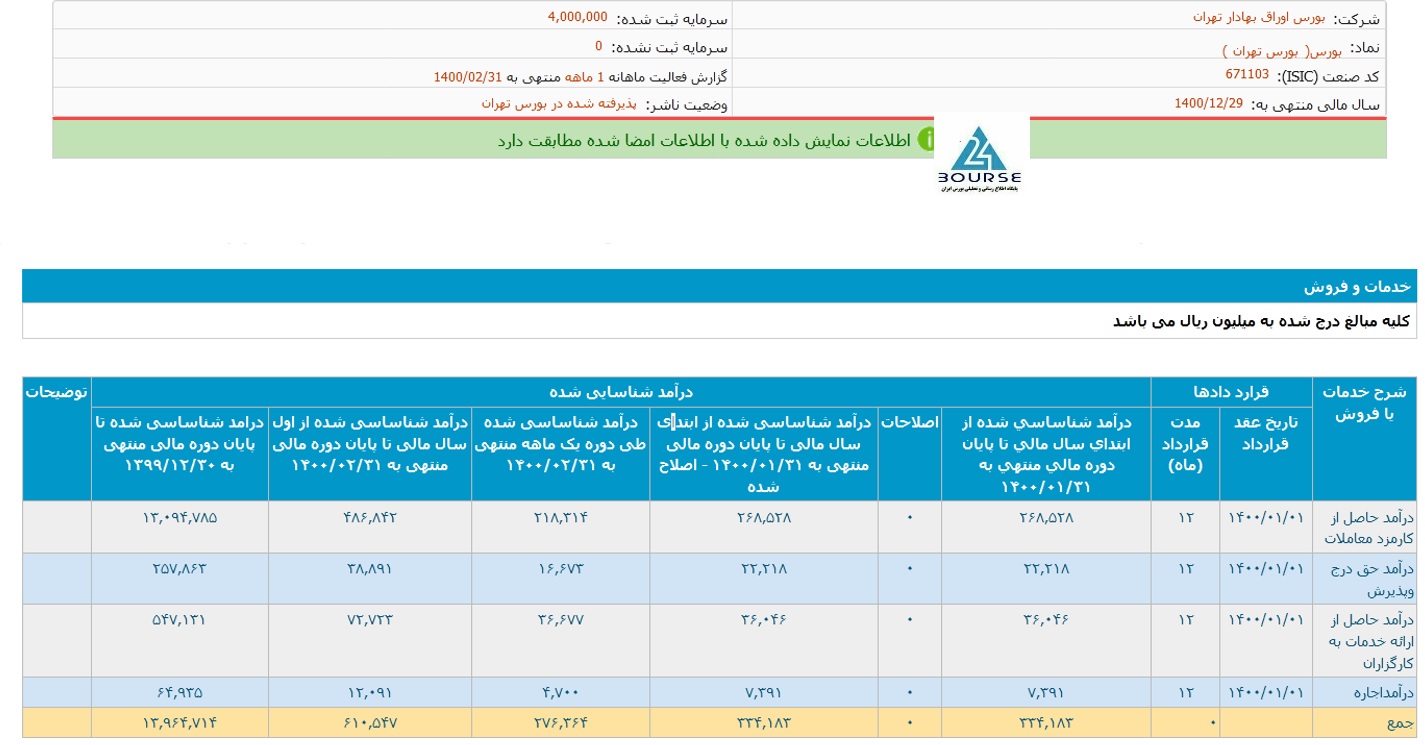Click value ۴۸۶,۸۴۲ in the commission income row
Image resolution: width=1425 pixels, height=745 pixels.
[x=370, y=518]
